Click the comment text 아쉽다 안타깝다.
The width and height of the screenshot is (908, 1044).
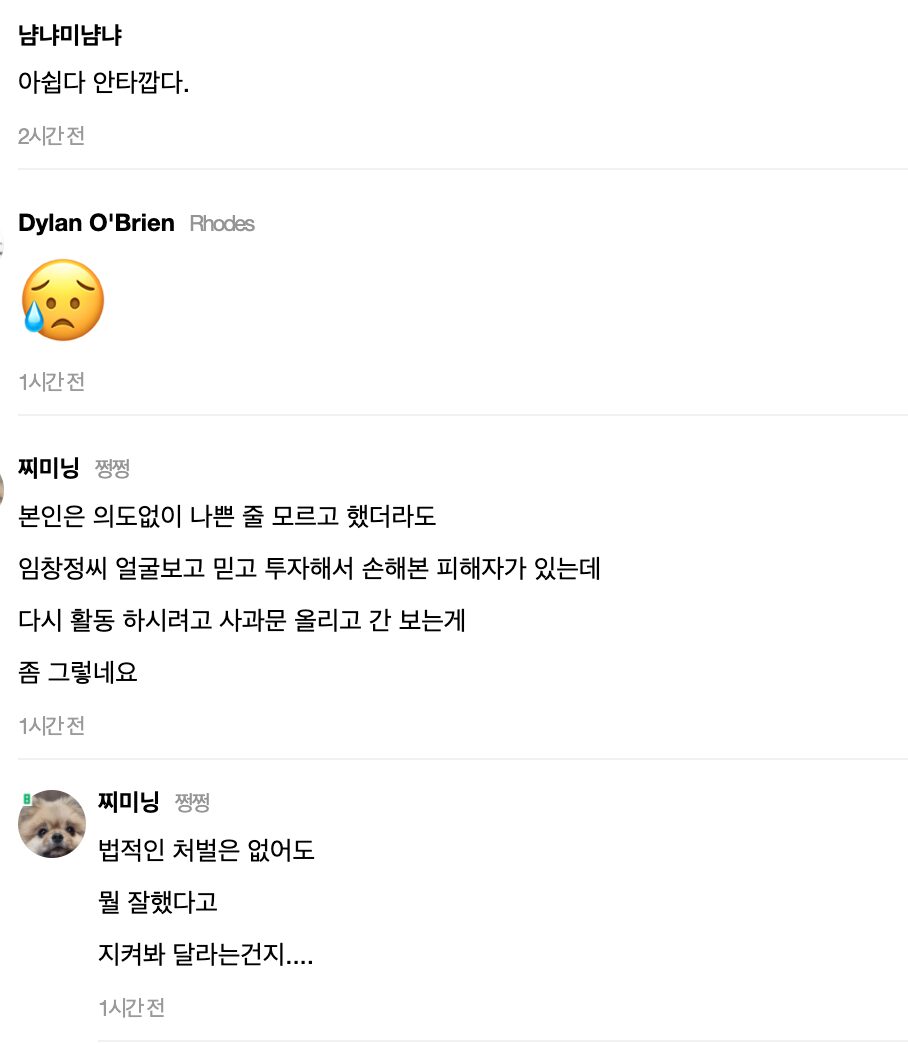coord(104,82)
